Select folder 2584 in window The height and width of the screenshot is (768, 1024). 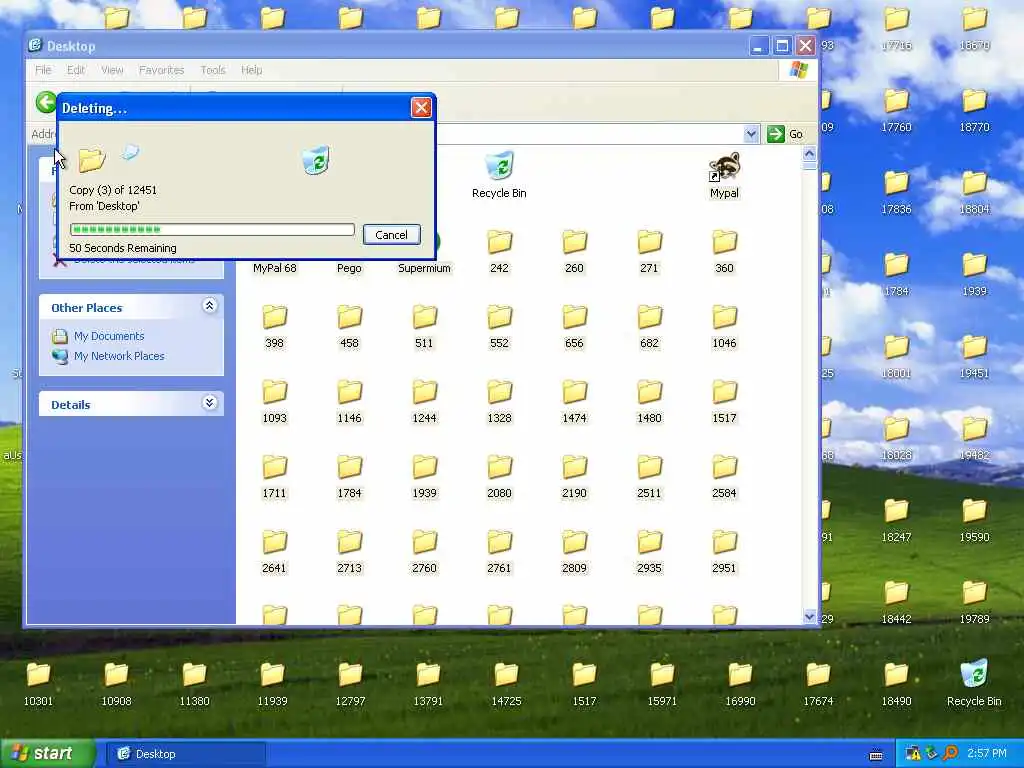[724, 477]
